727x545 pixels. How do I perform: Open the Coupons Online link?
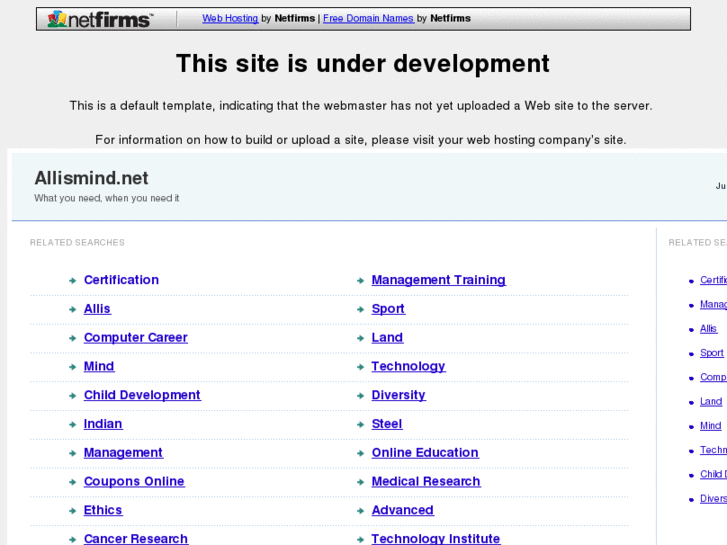[x=134, y=481]
